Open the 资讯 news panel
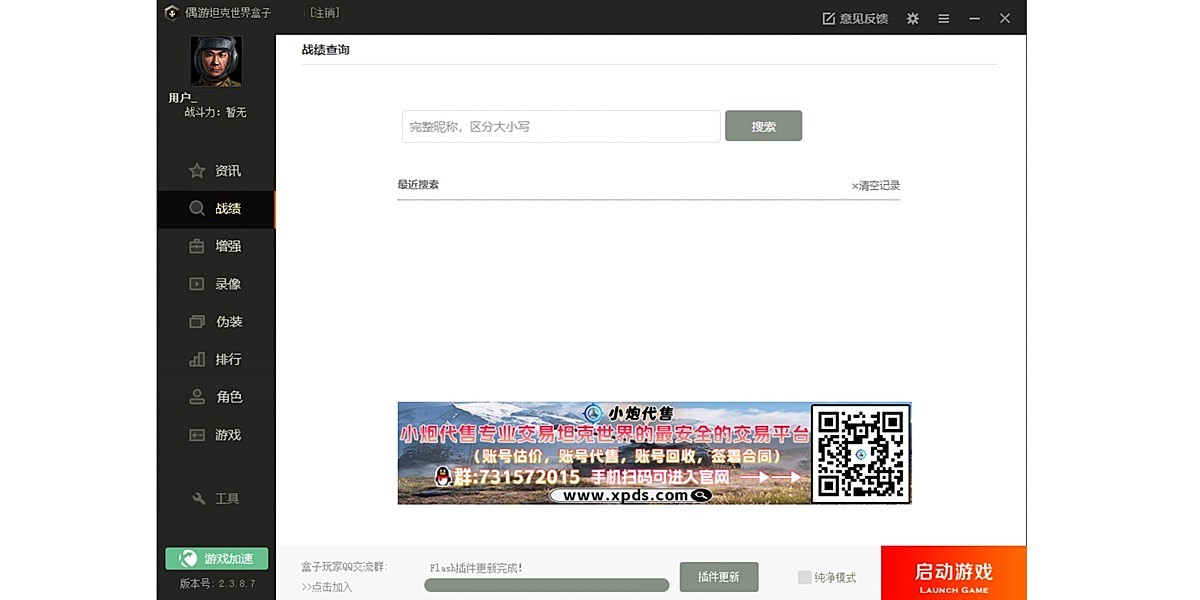Image resolution: width=1200 pixels, height=600 pixels. tap(216, 170)
